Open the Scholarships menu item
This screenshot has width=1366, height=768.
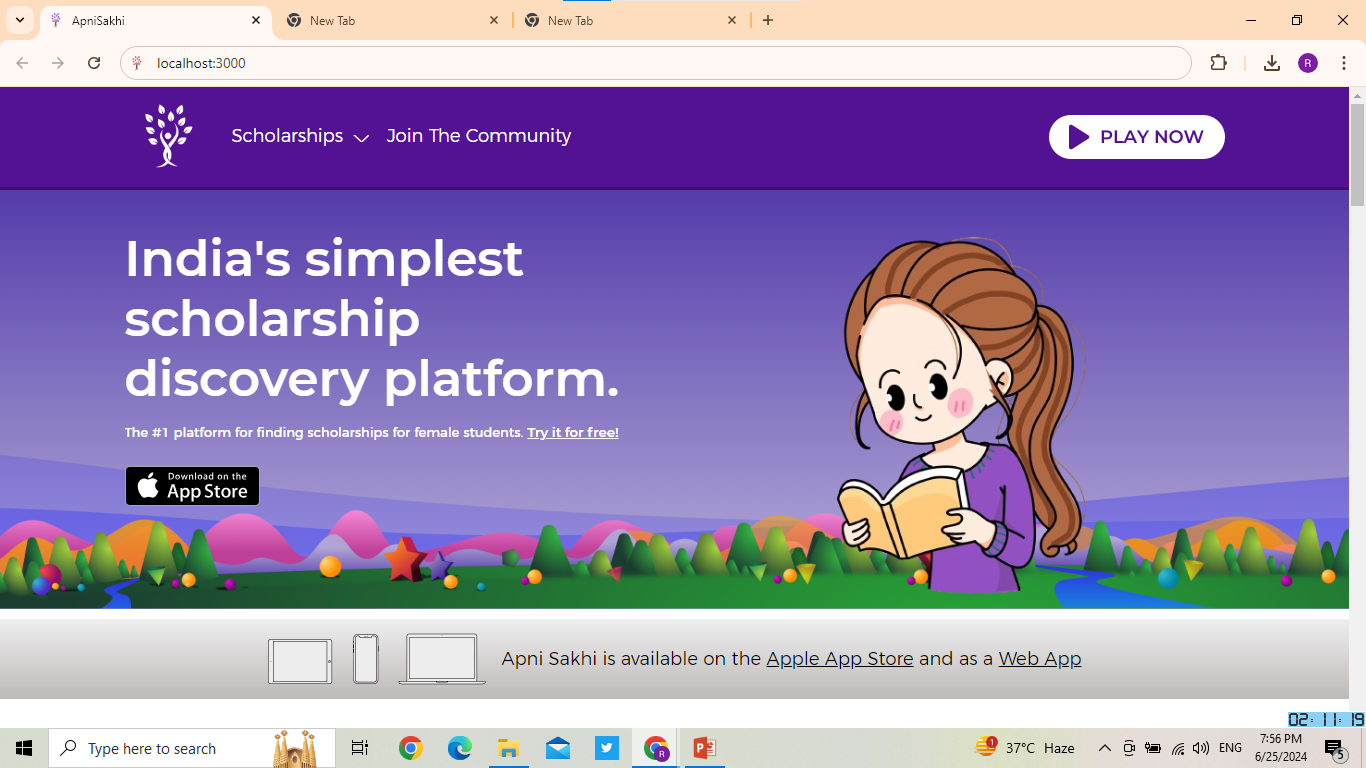pyautogui.click(x=287, y=136)
